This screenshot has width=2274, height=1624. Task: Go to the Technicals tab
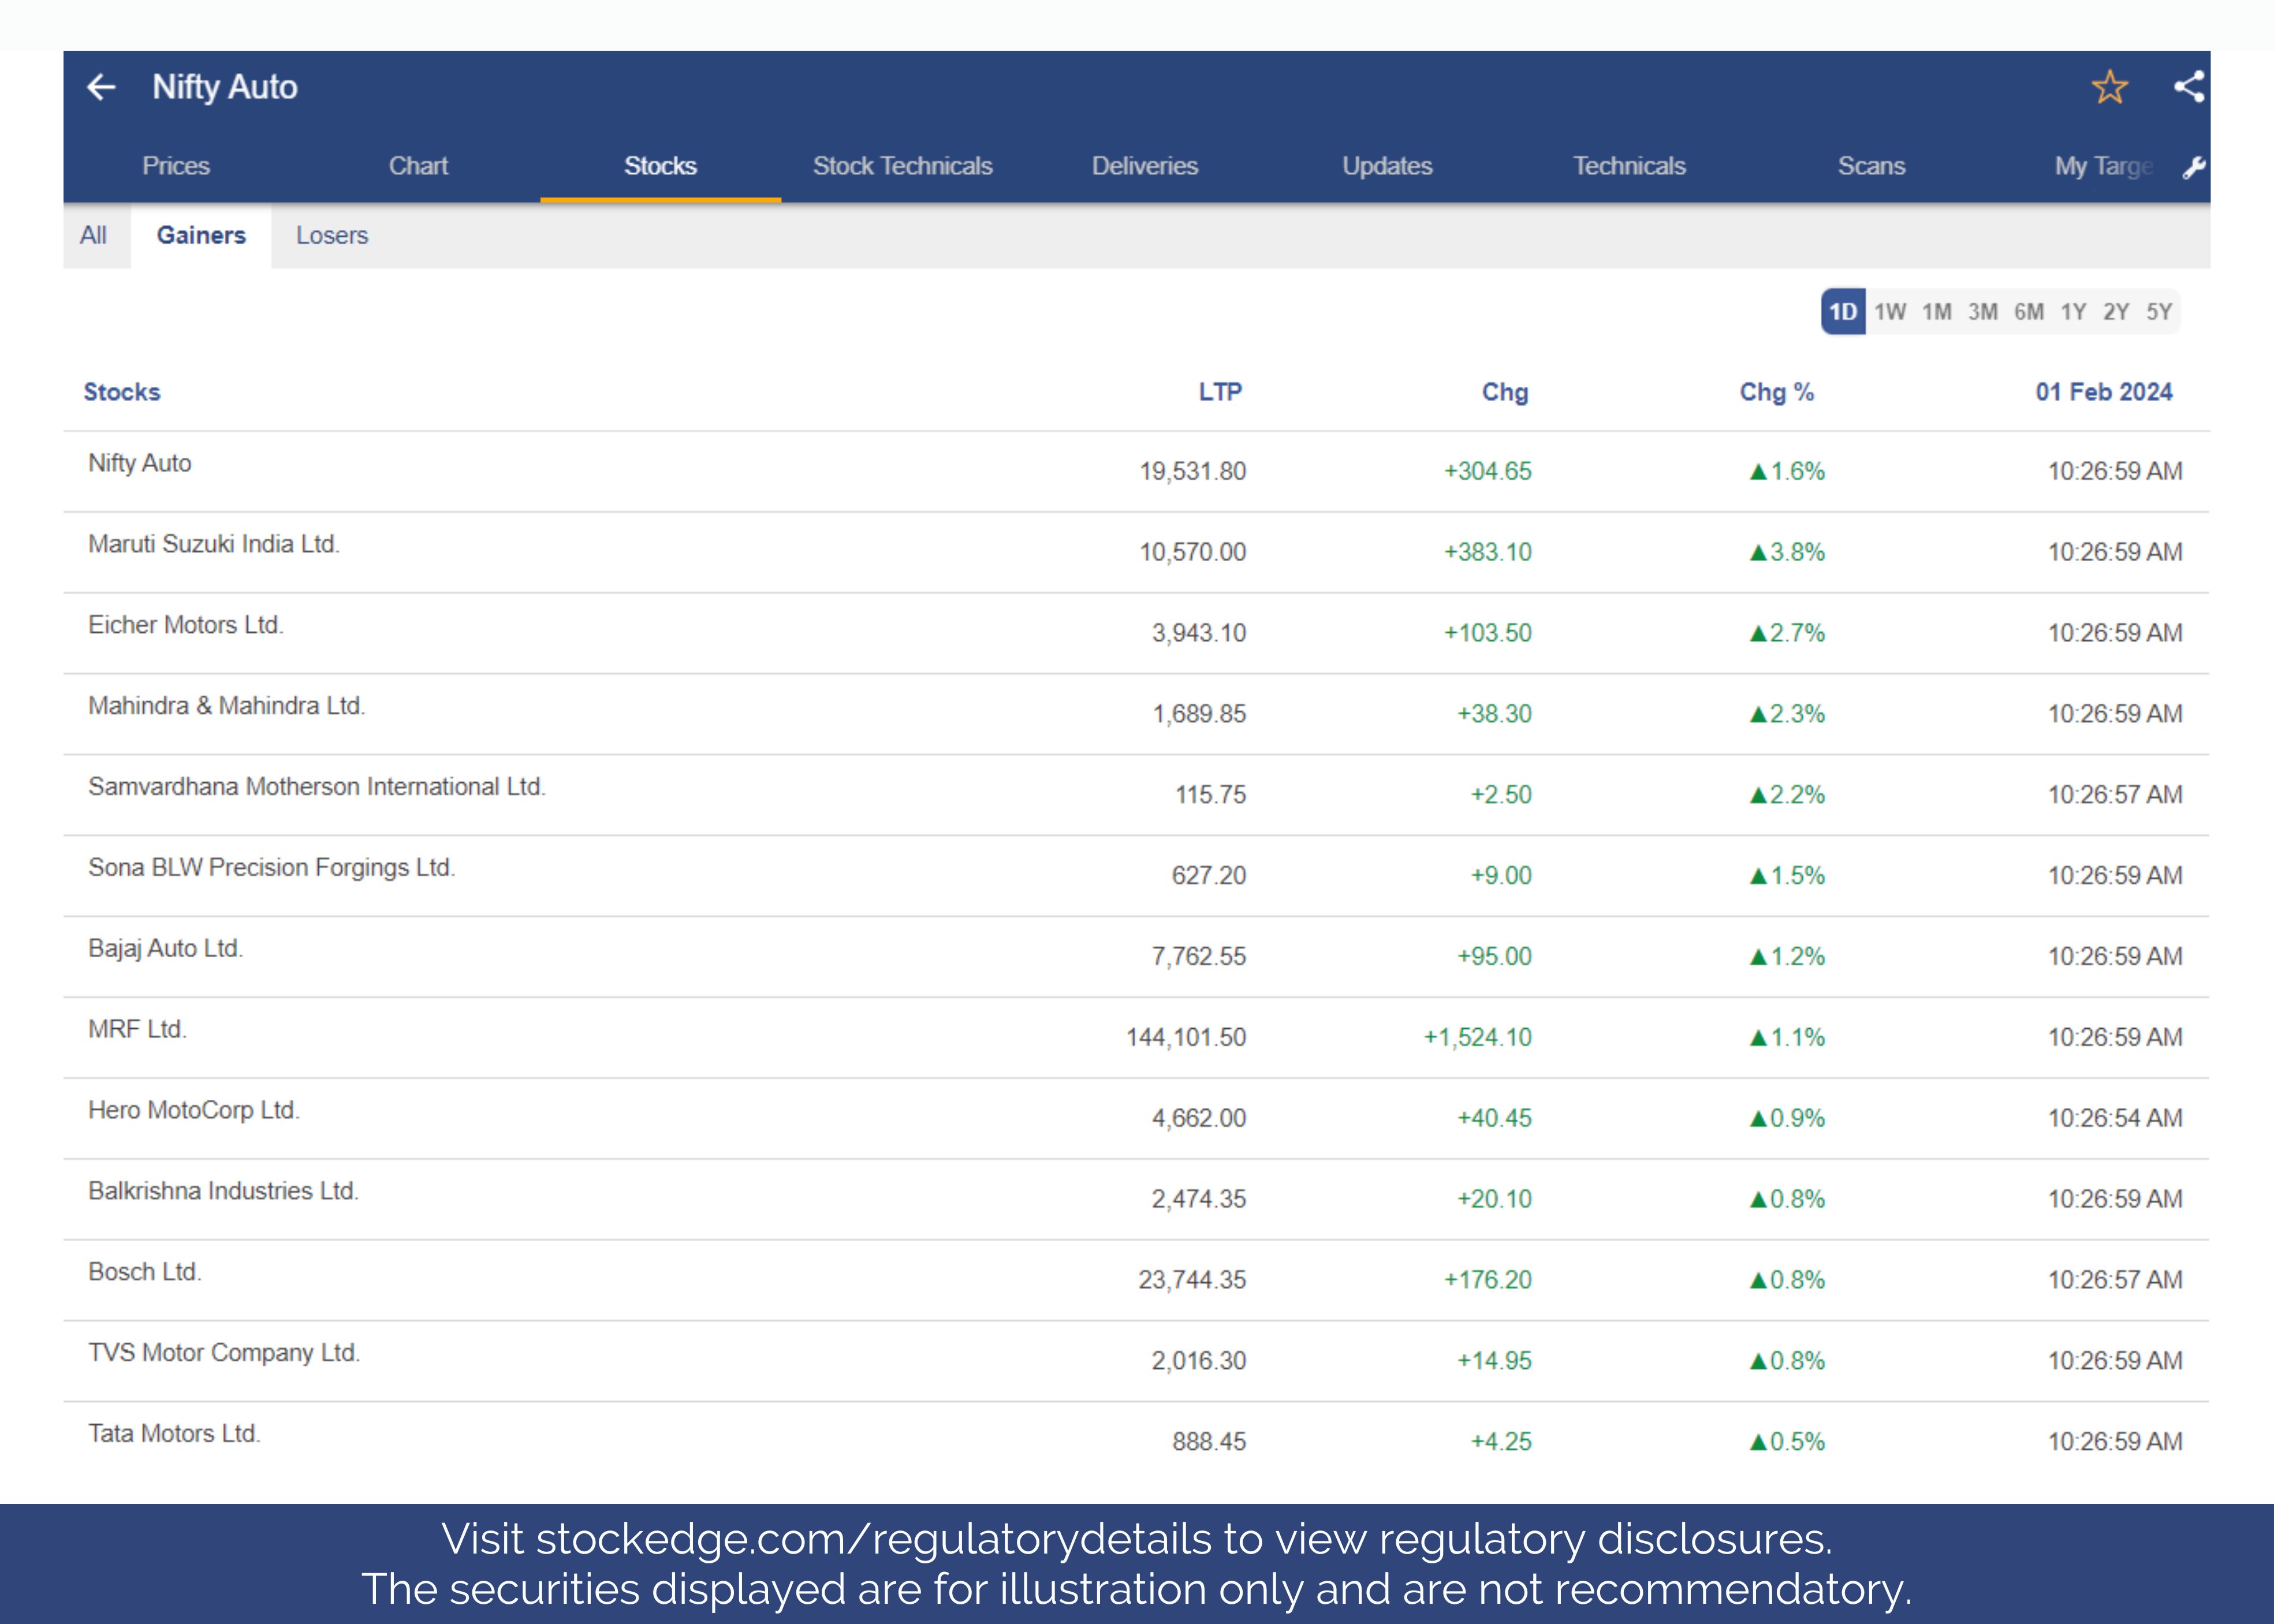coord(1629,166)
